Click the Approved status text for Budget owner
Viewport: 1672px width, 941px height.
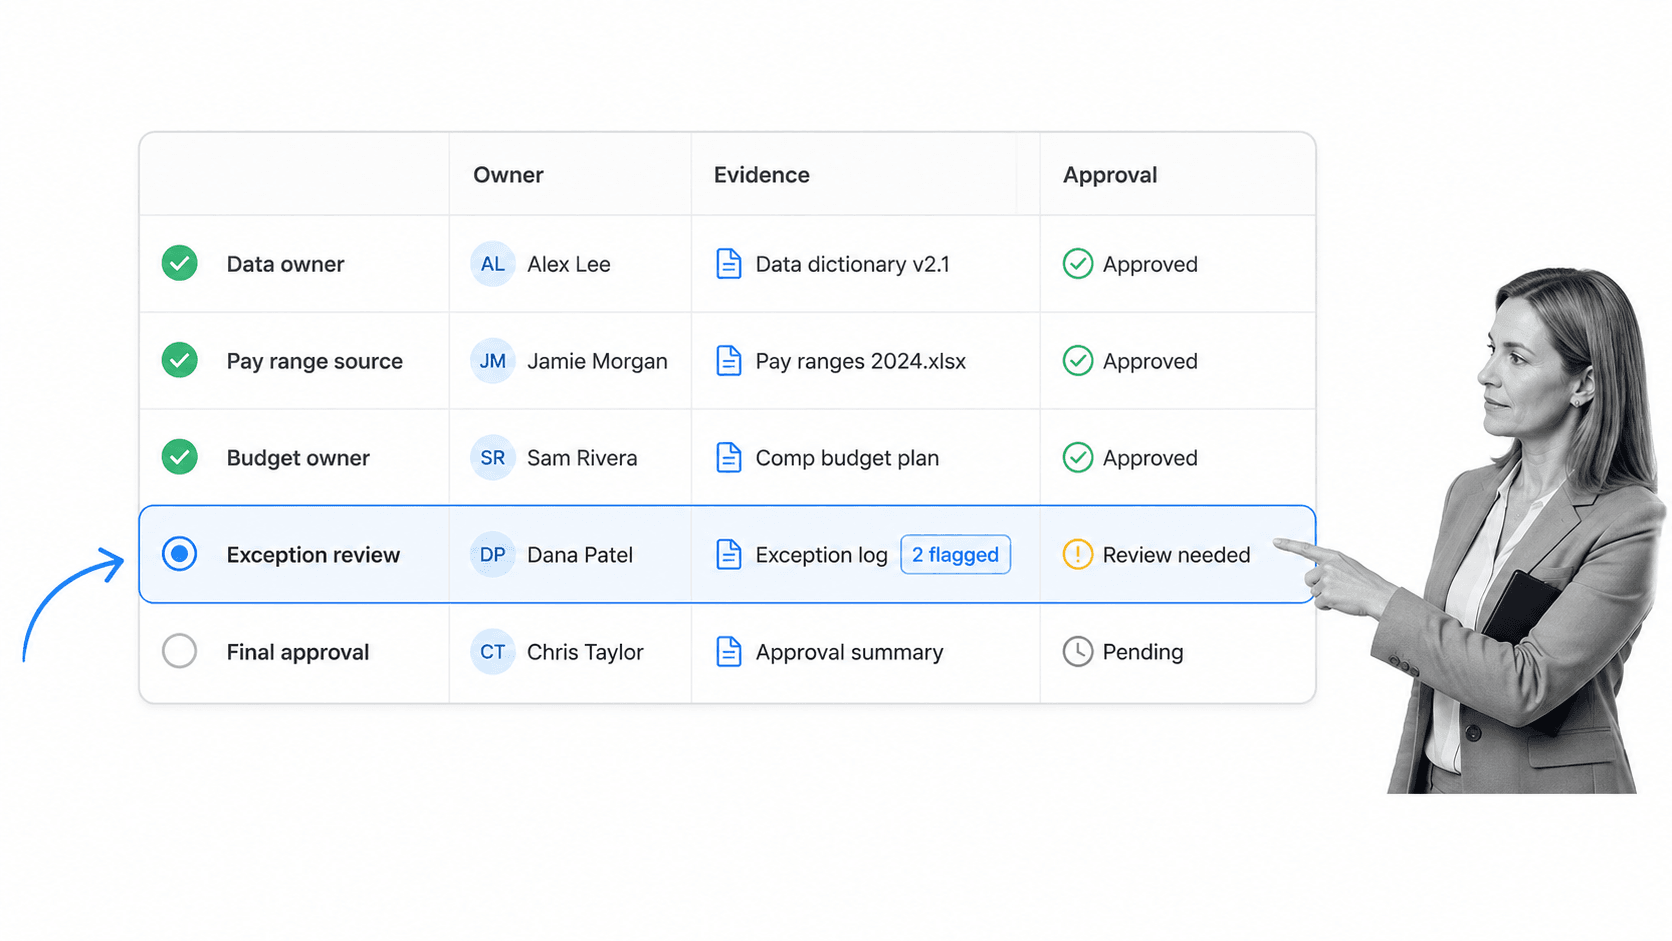1150,458
